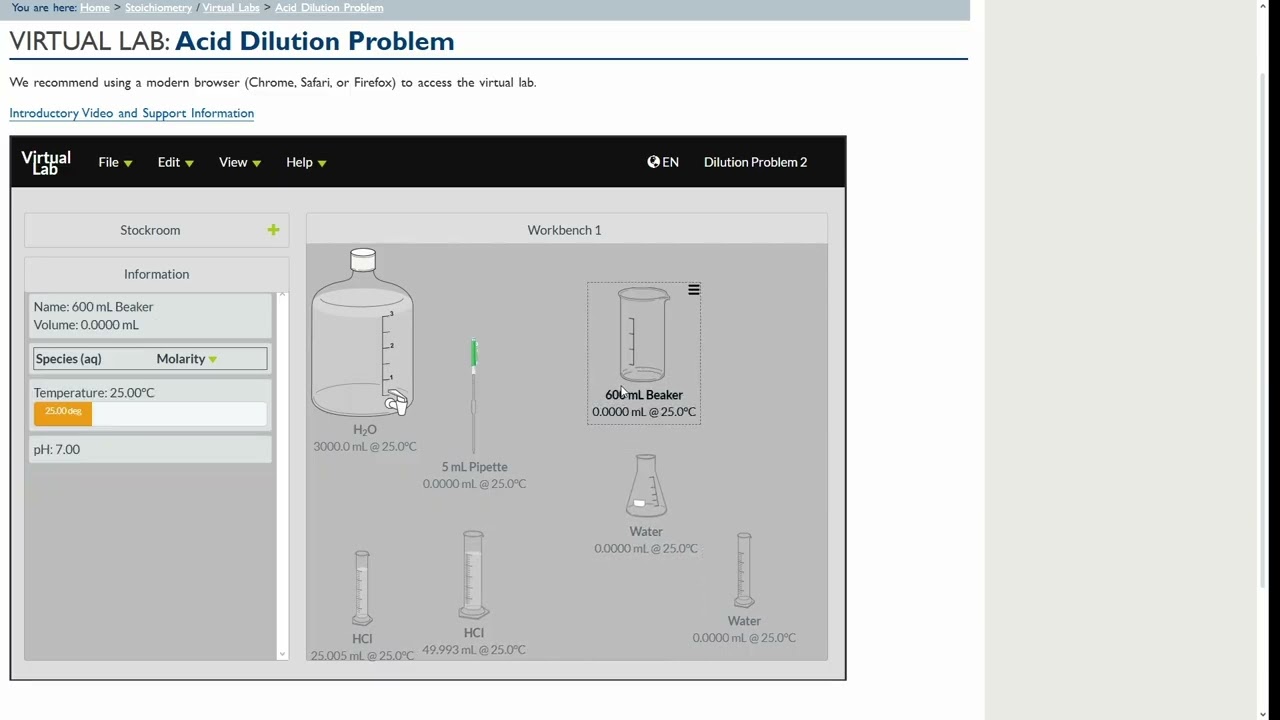Click the globe EN language selector
1280x720 pixels.
[663, 162]
